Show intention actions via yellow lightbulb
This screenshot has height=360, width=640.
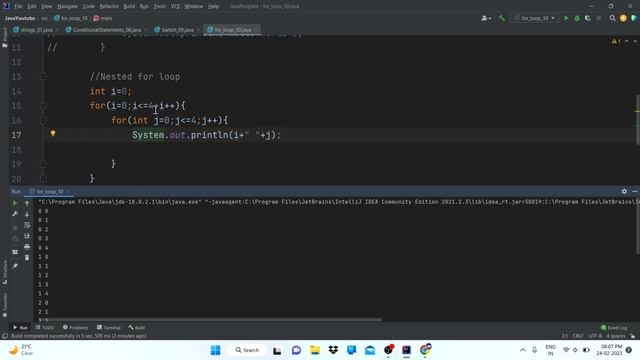point(53,133)
